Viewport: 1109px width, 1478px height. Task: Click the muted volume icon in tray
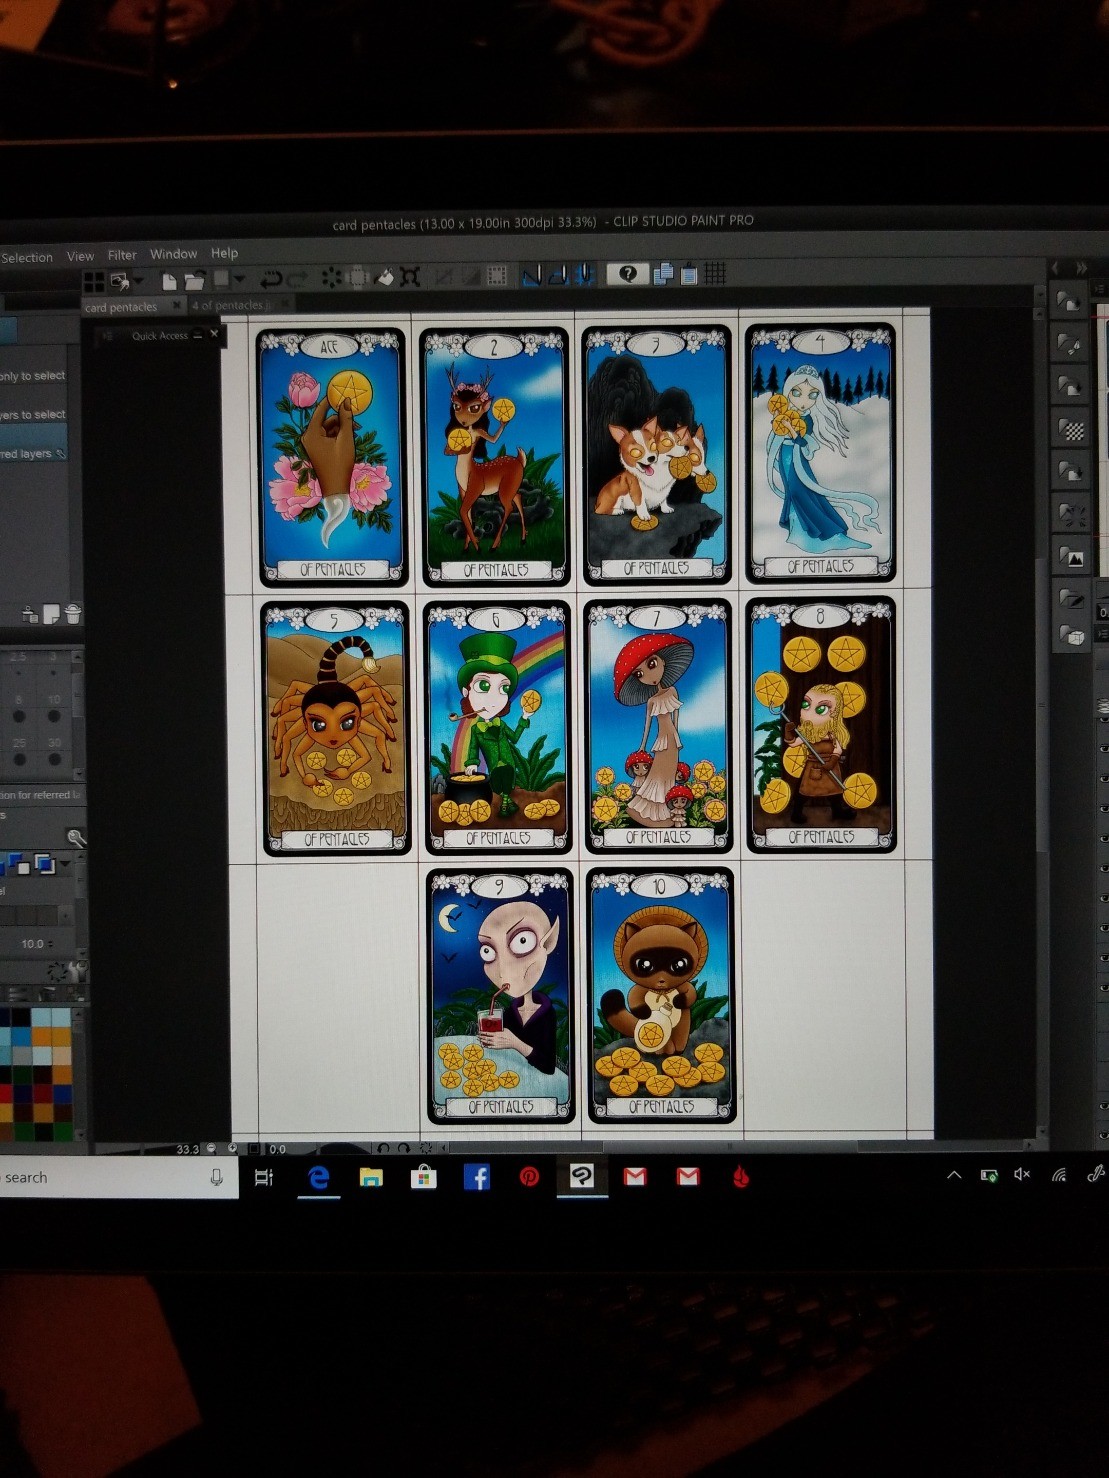point(1021,1175)
